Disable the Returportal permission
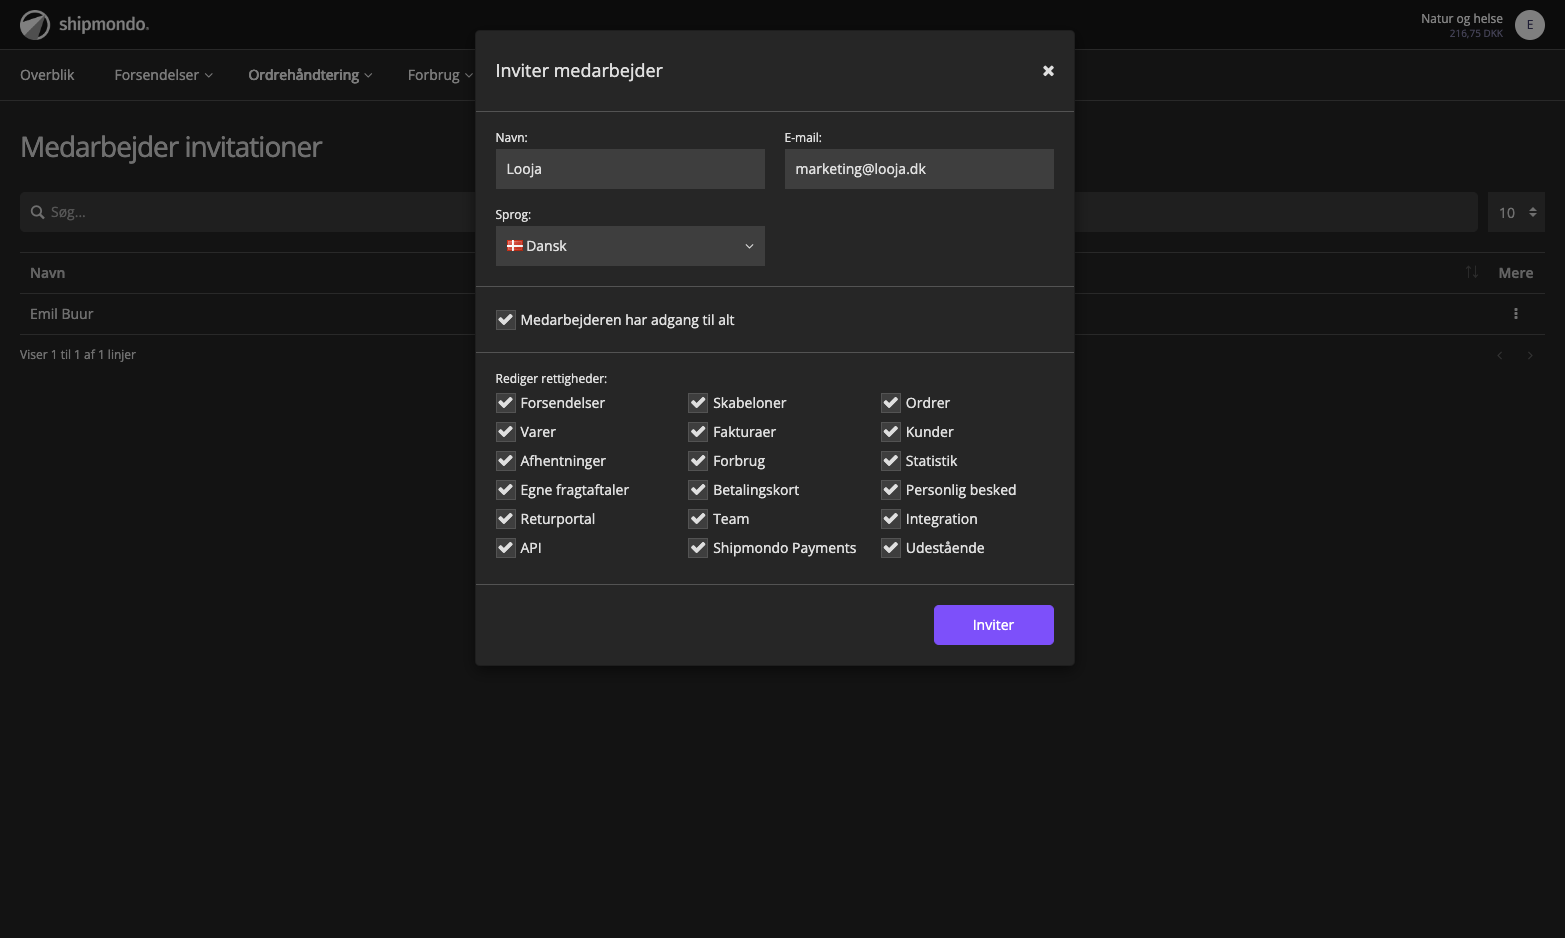This screenshot has height=938, width=1565. [506, 519]
